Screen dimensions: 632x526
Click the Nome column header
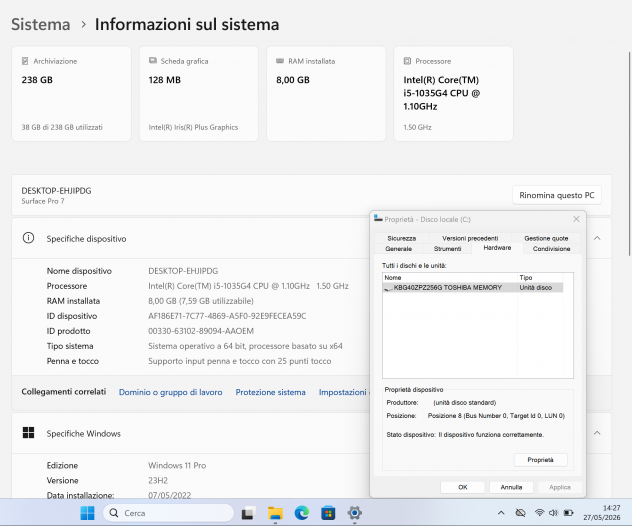click(450, 277)
